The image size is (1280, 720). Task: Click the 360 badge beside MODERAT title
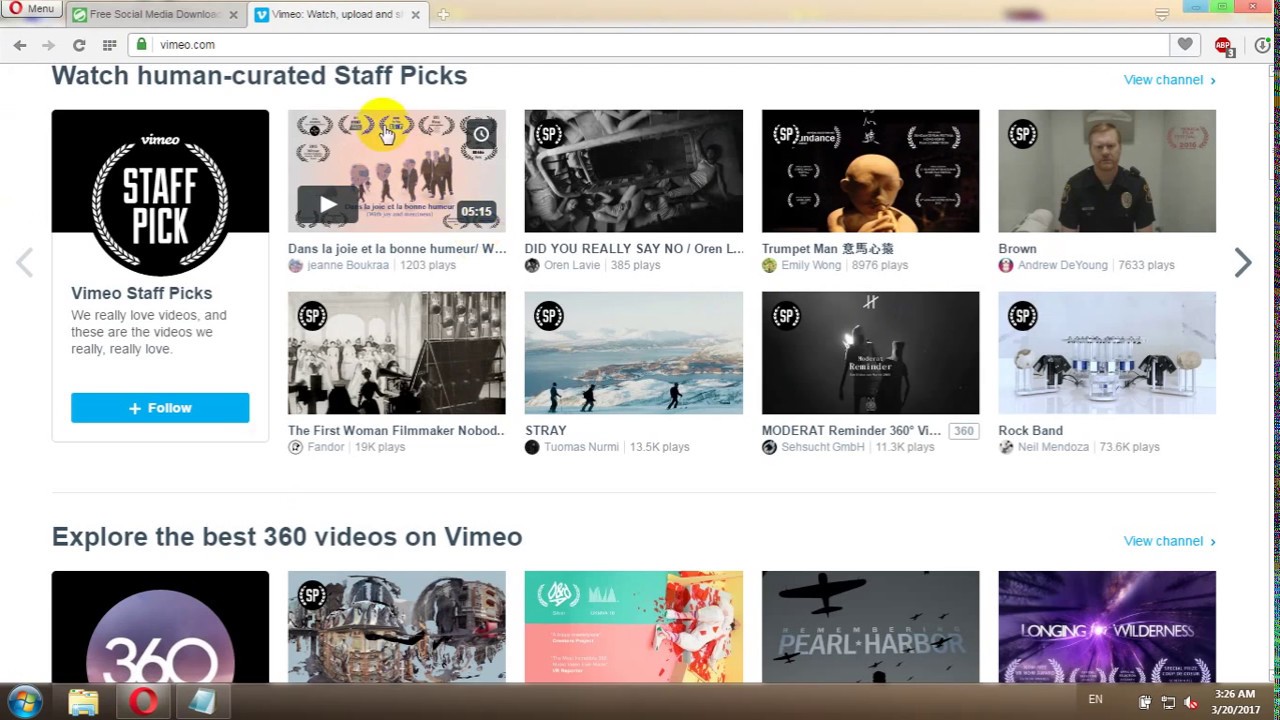pos(963,431)
